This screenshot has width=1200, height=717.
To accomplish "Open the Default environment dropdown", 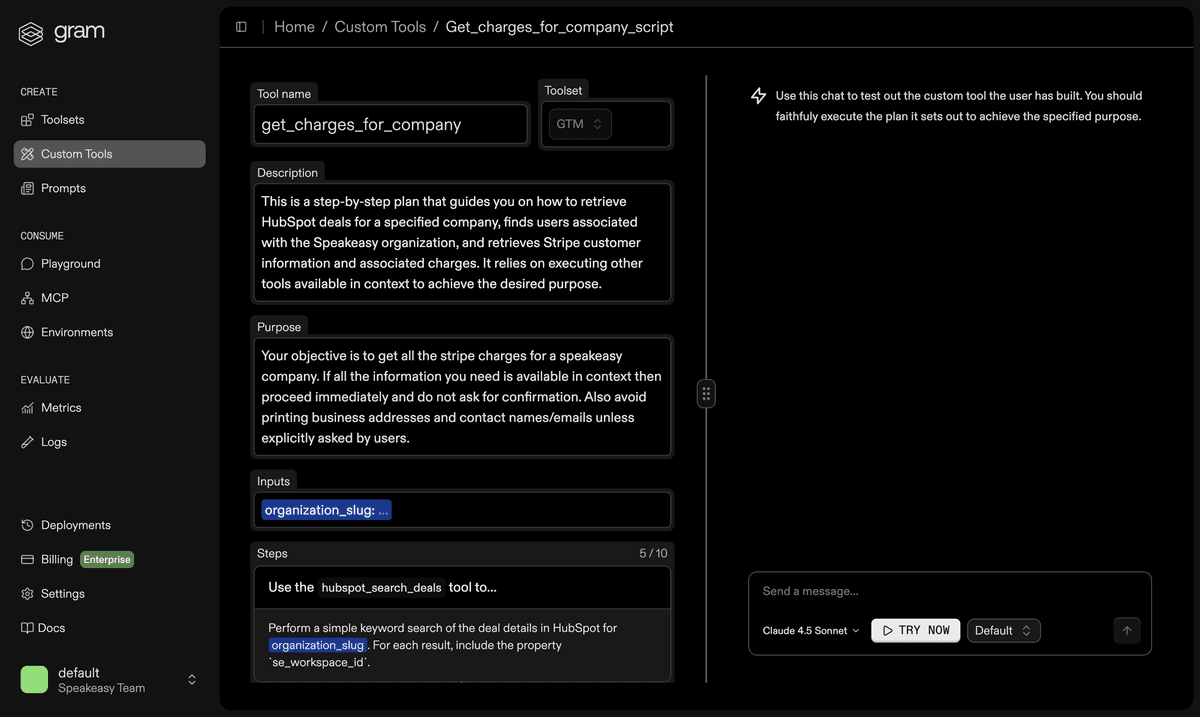I will click(x=1003, y=630).
